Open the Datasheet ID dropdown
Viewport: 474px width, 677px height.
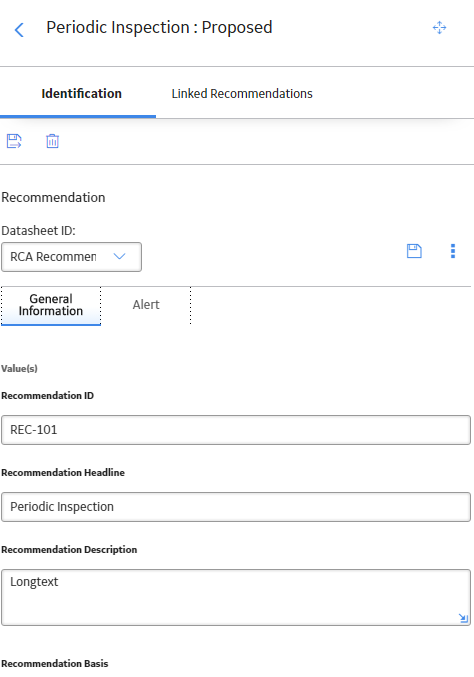pyautogui.click(x=71, y=257)
